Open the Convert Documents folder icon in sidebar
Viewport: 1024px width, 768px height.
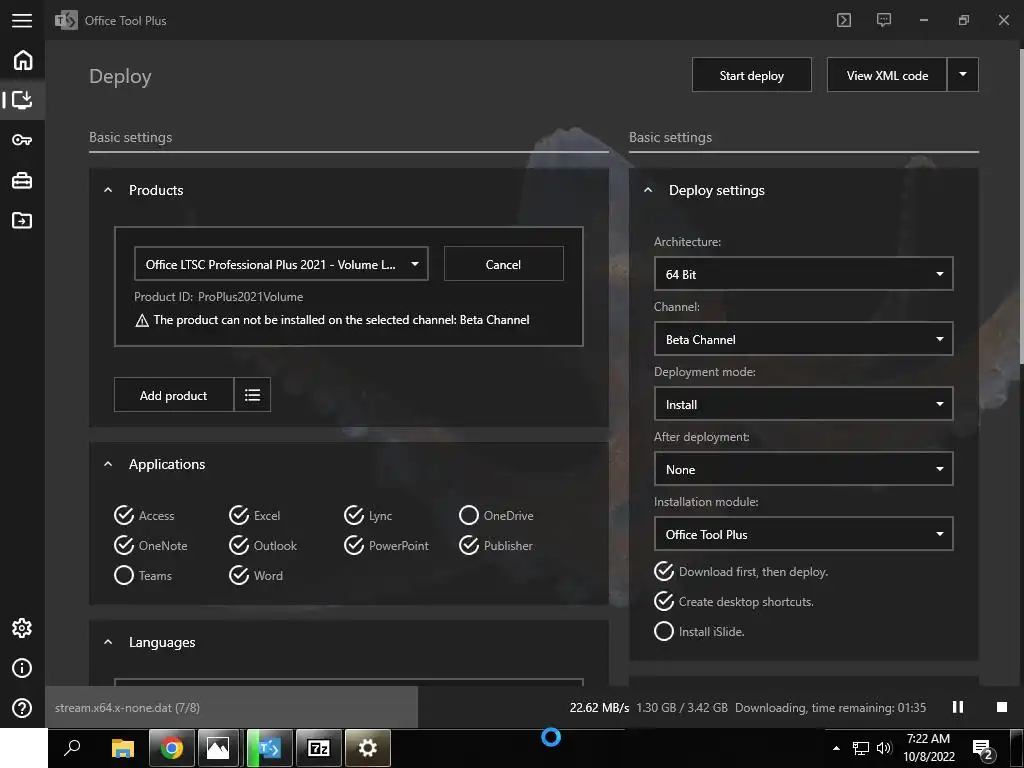click(x=22, y=220)
